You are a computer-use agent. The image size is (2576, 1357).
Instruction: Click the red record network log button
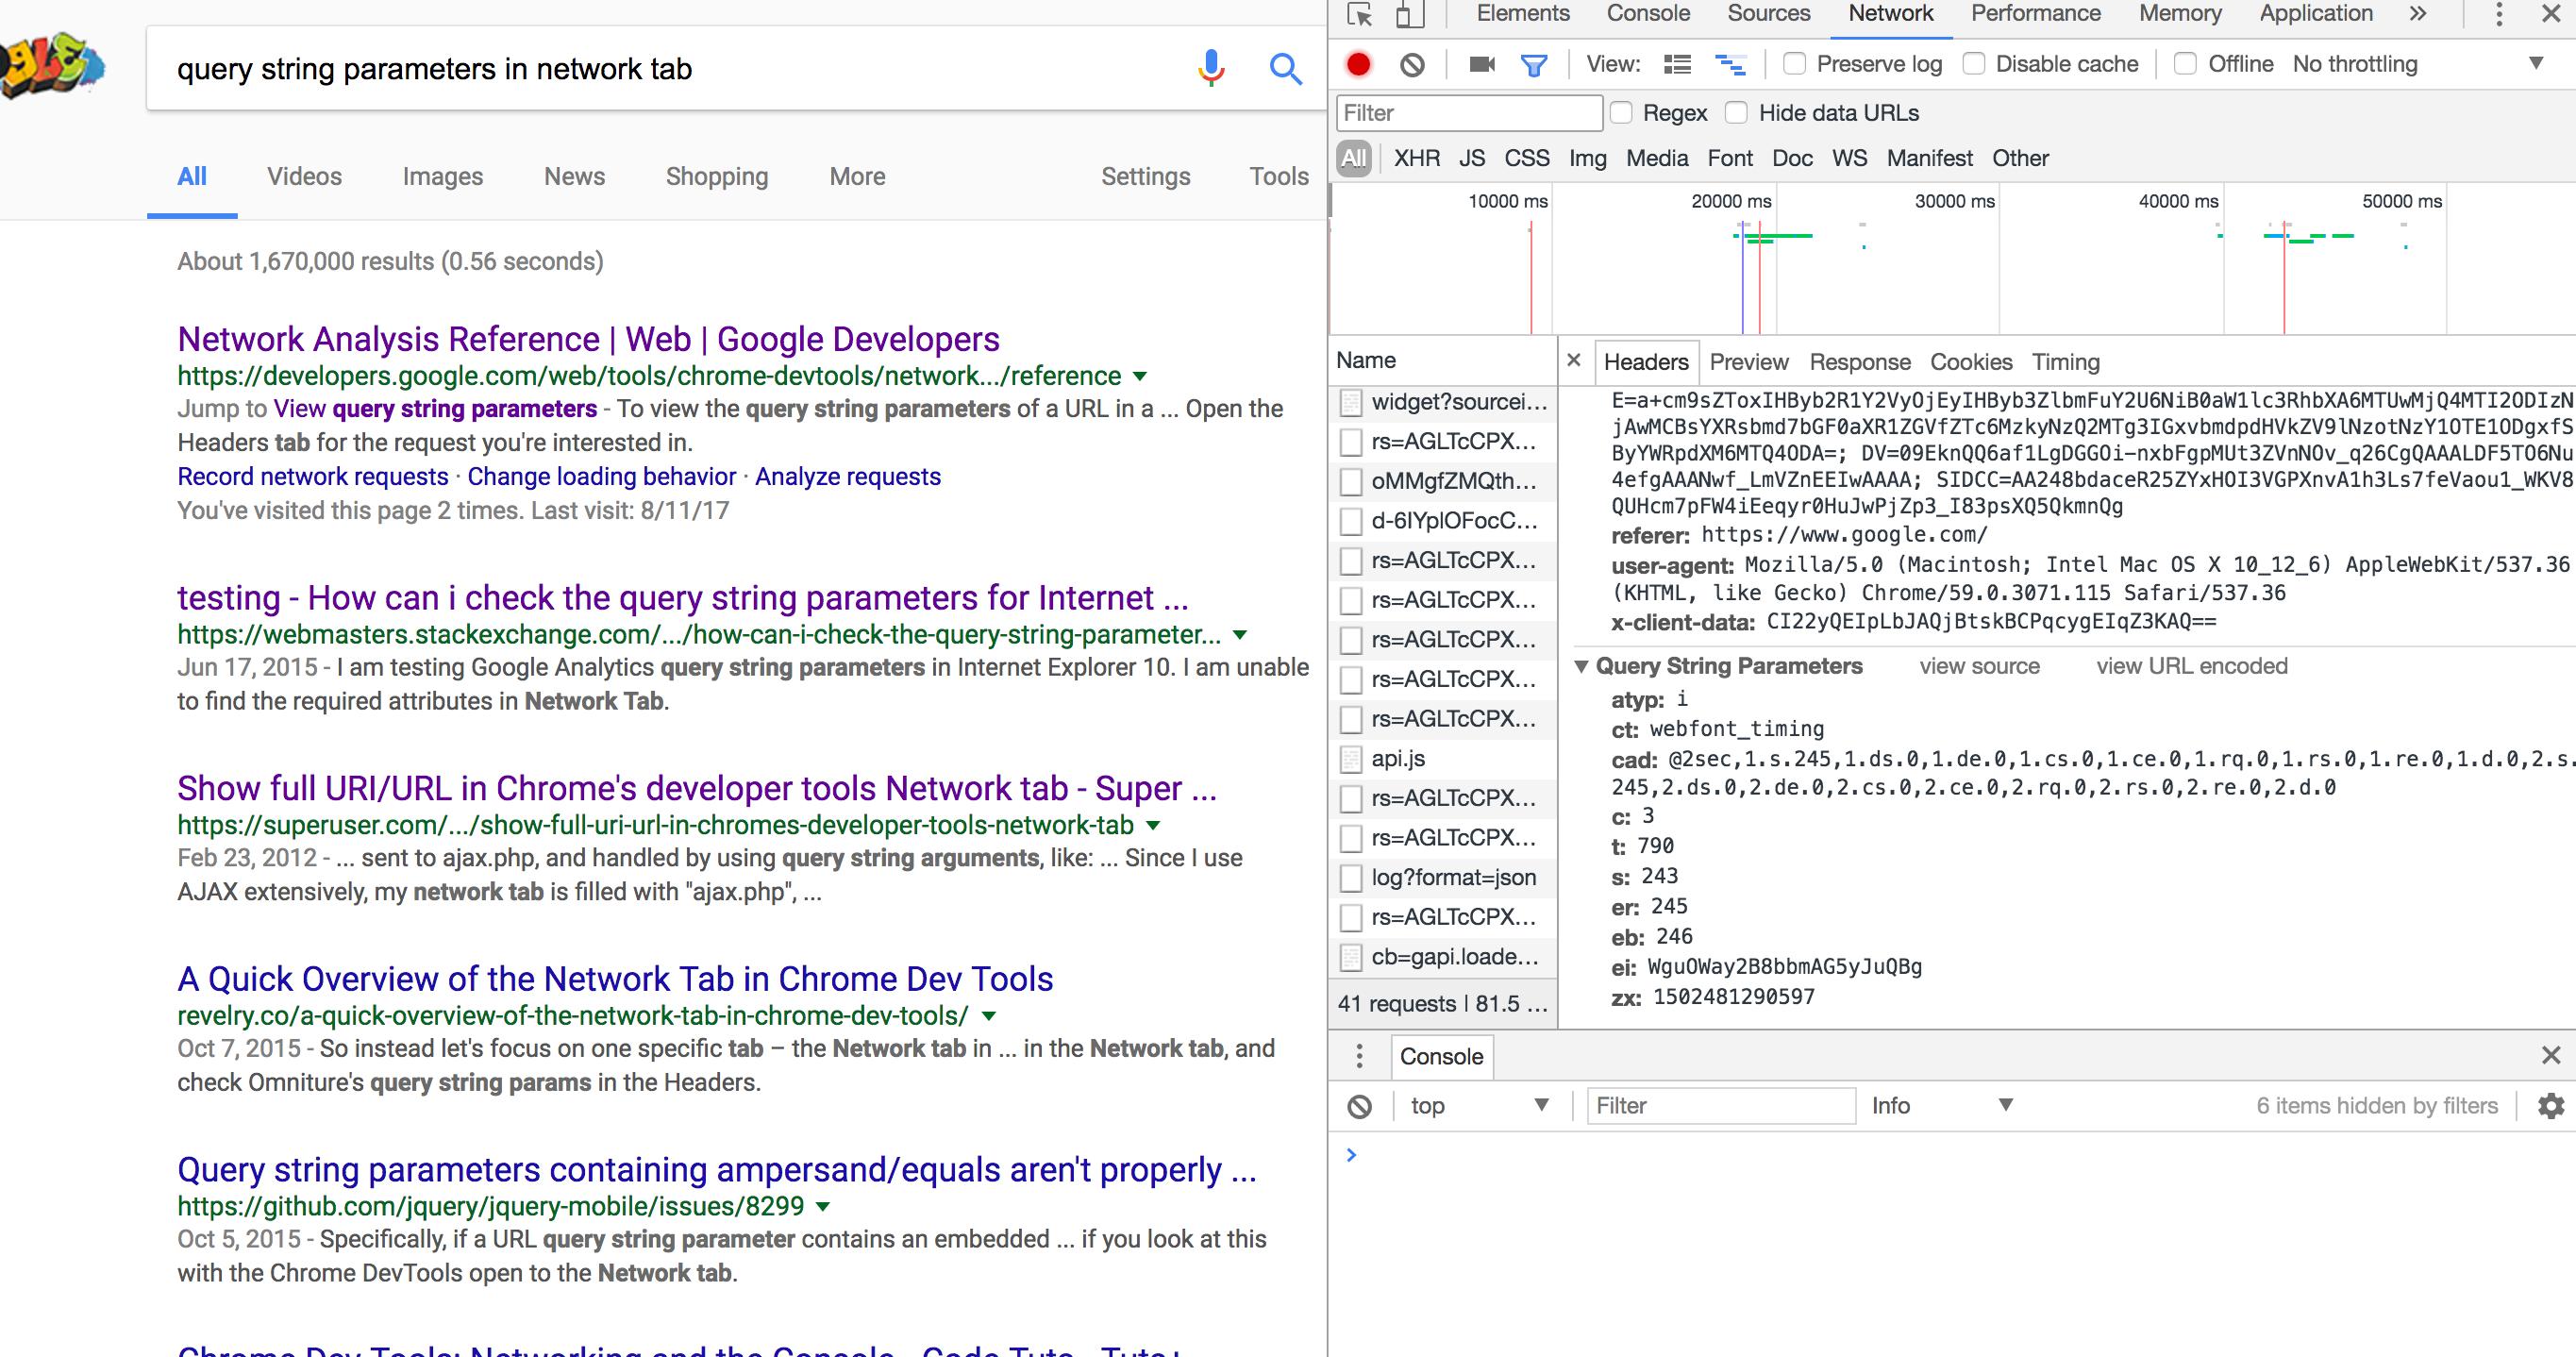[1358, 65]
